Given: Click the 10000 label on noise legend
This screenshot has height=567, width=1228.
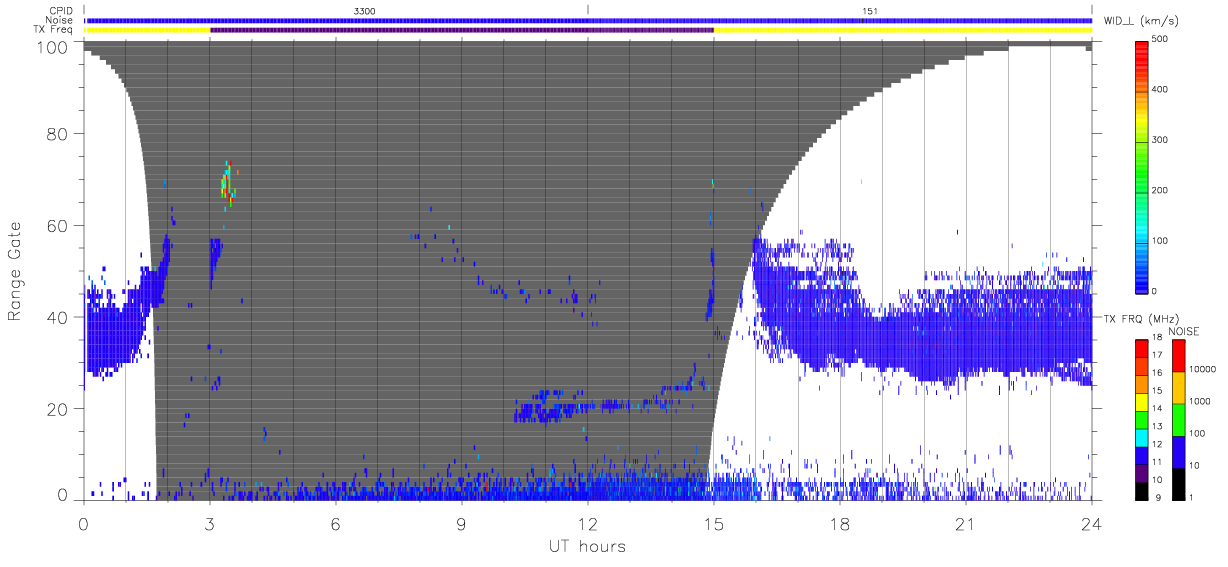Looking at the screenshot, I should [x=1203, y=370].
